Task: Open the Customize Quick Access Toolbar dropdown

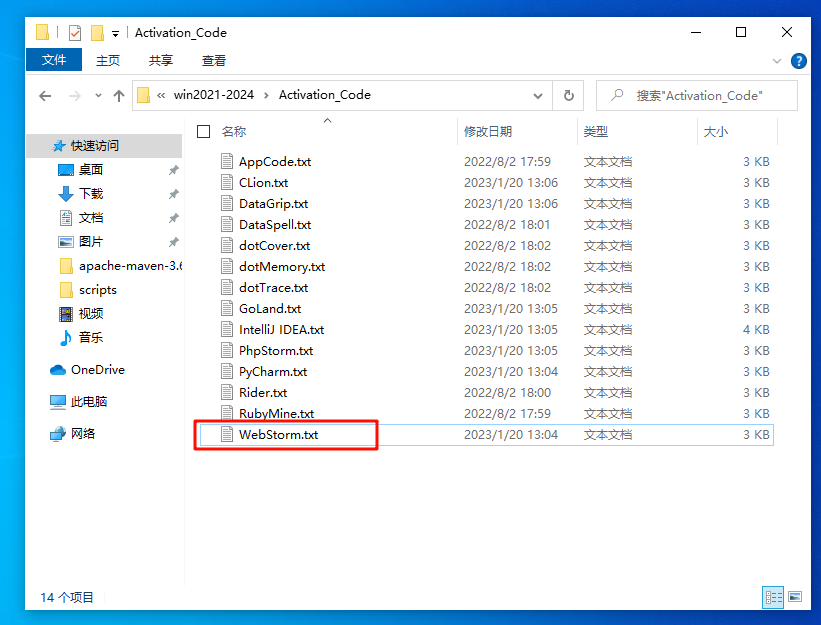Action: click(x=115, y=34)
